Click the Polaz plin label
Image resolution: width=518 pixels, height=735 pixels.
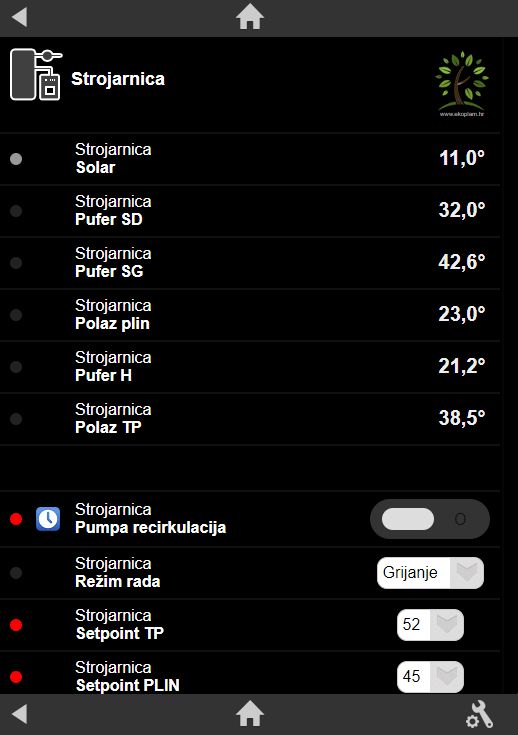(112, 323)
